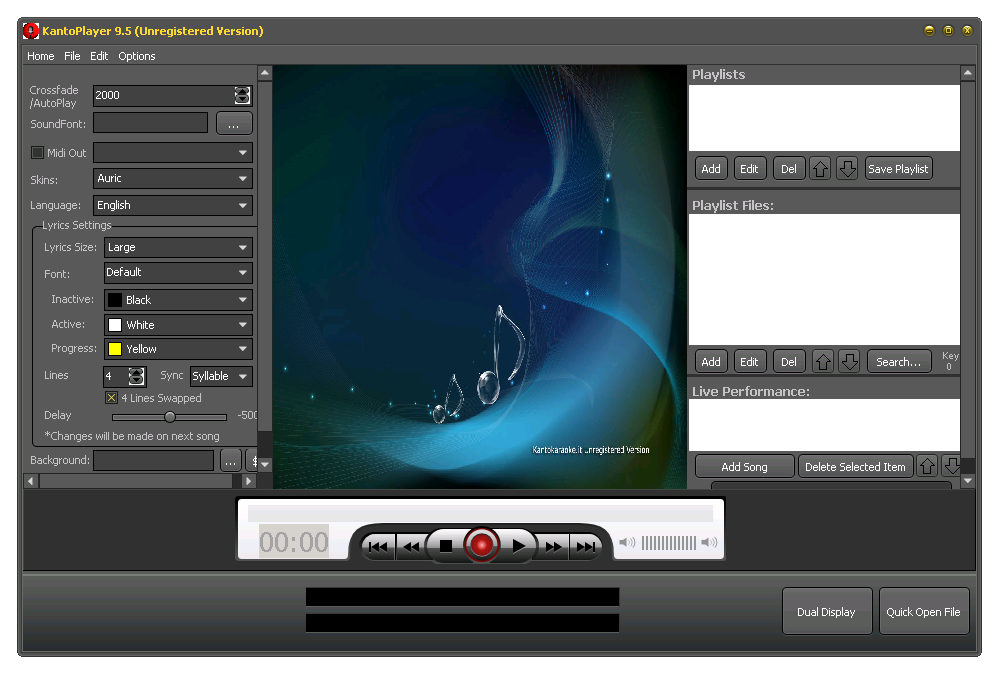Click the Lines count stepper
The image size is (1002, 683).
point(136,376)
